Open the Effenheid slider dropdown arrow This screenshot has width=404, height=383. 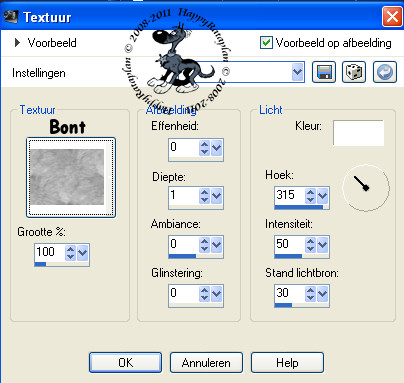[x=217, y=148]
